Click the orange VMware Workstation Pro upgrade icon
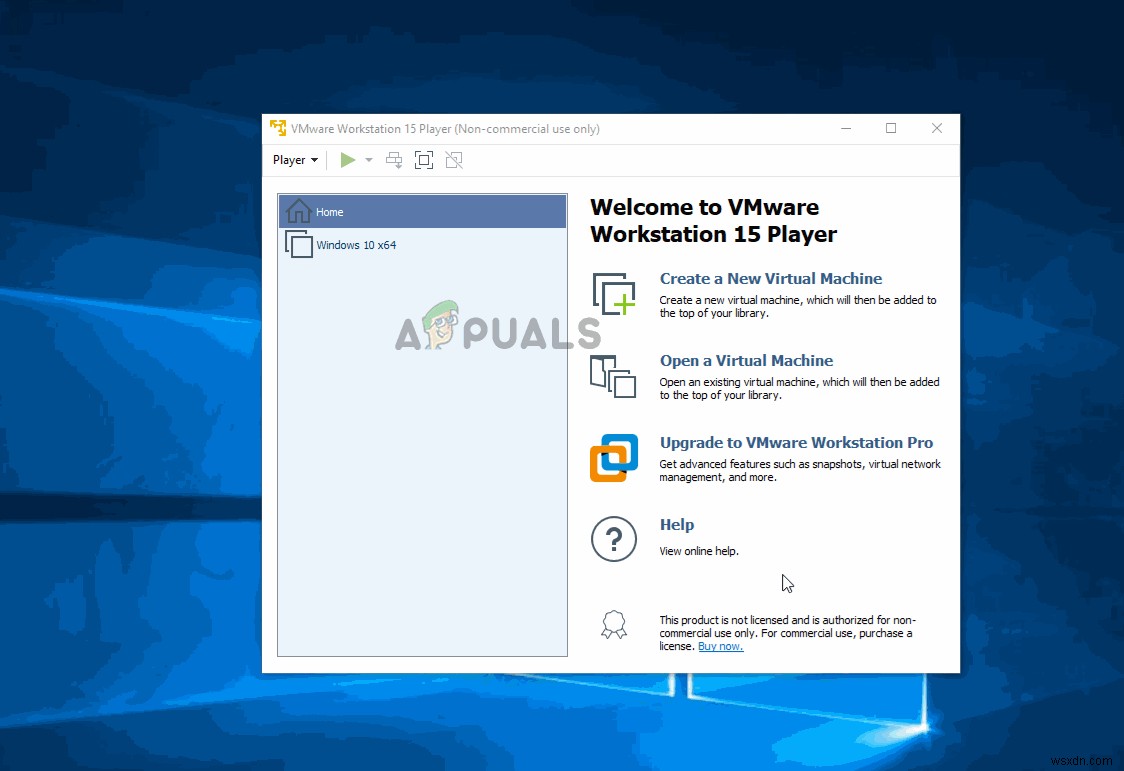Screen dimensions: 1124x771 click(x=614, y=458)
